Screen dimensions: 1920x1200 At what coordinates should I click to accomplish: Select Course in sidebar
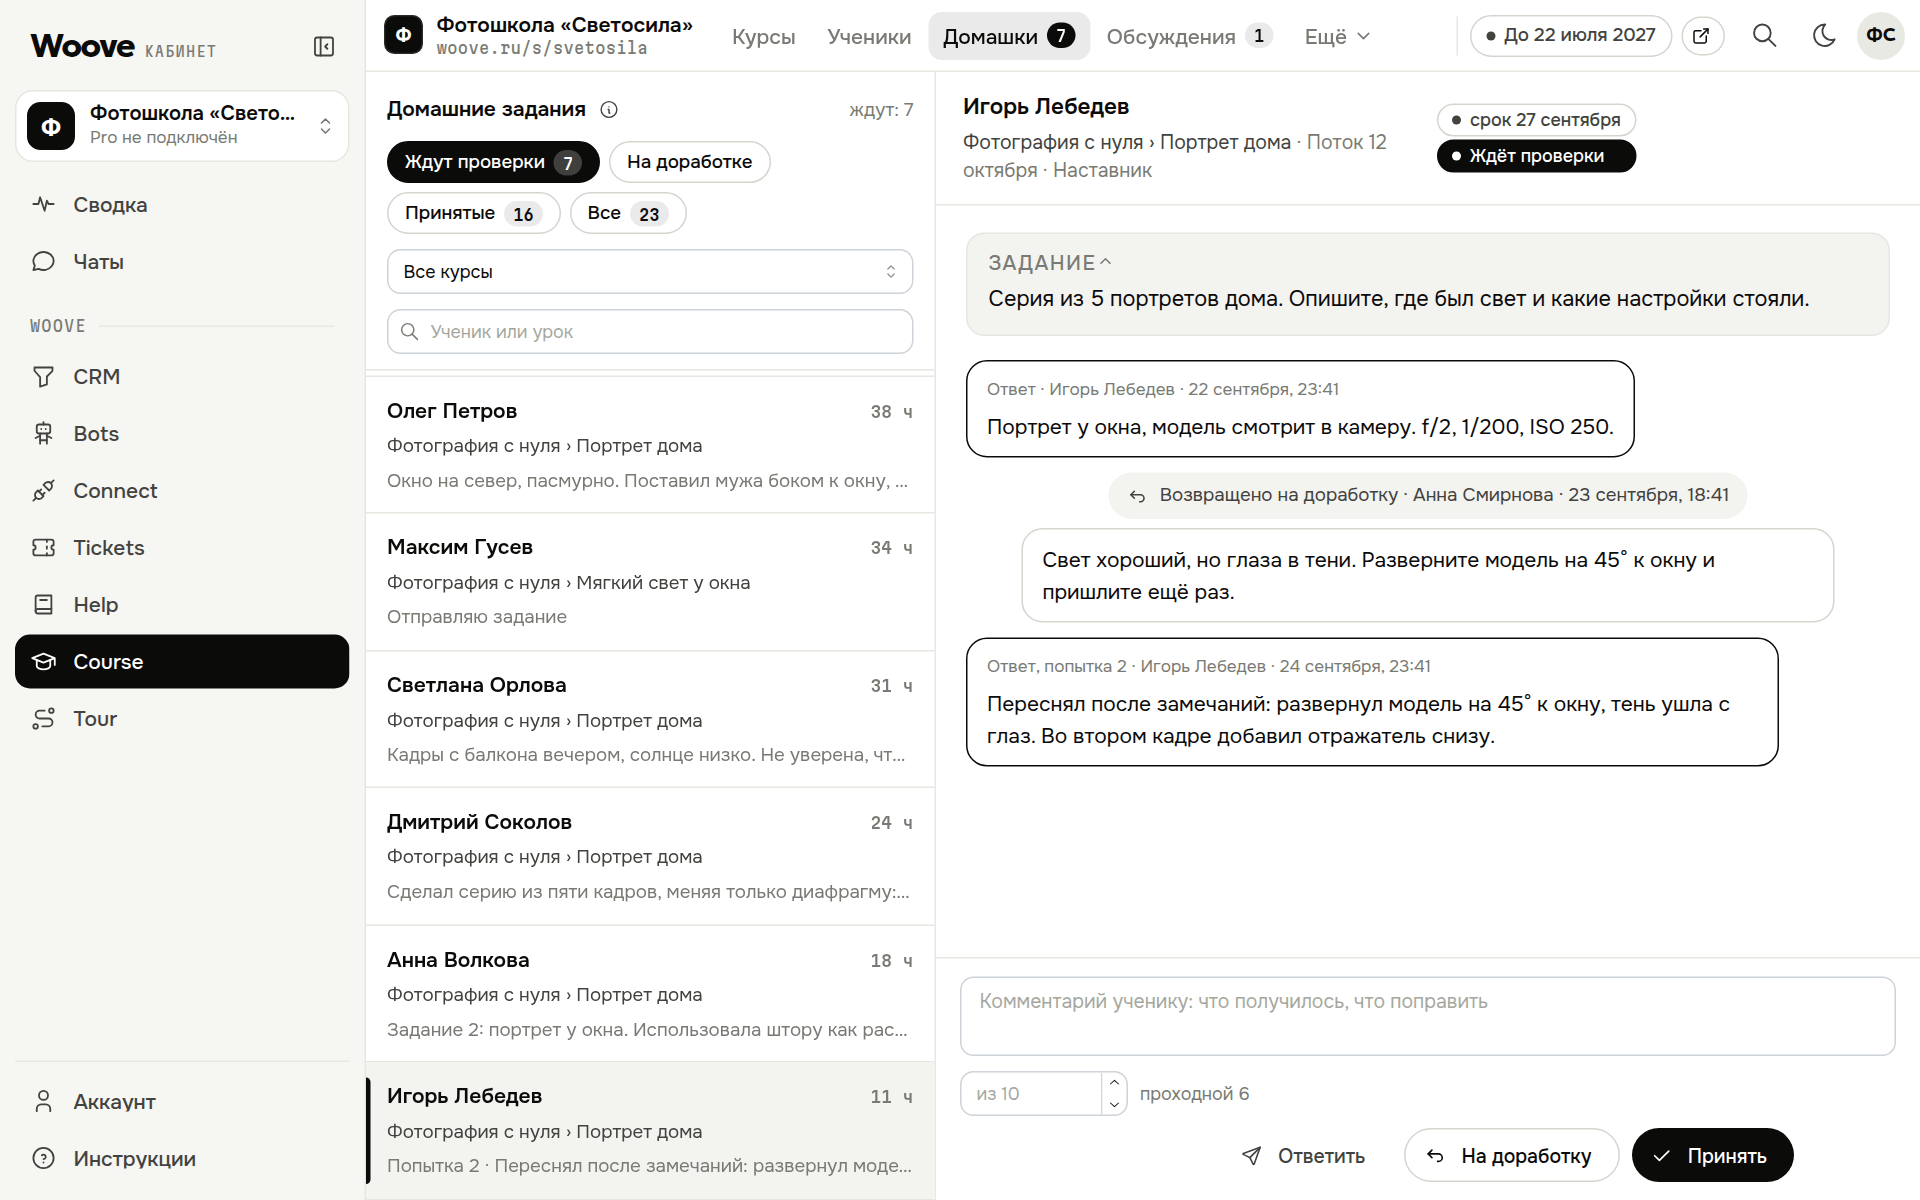(182, 662)
